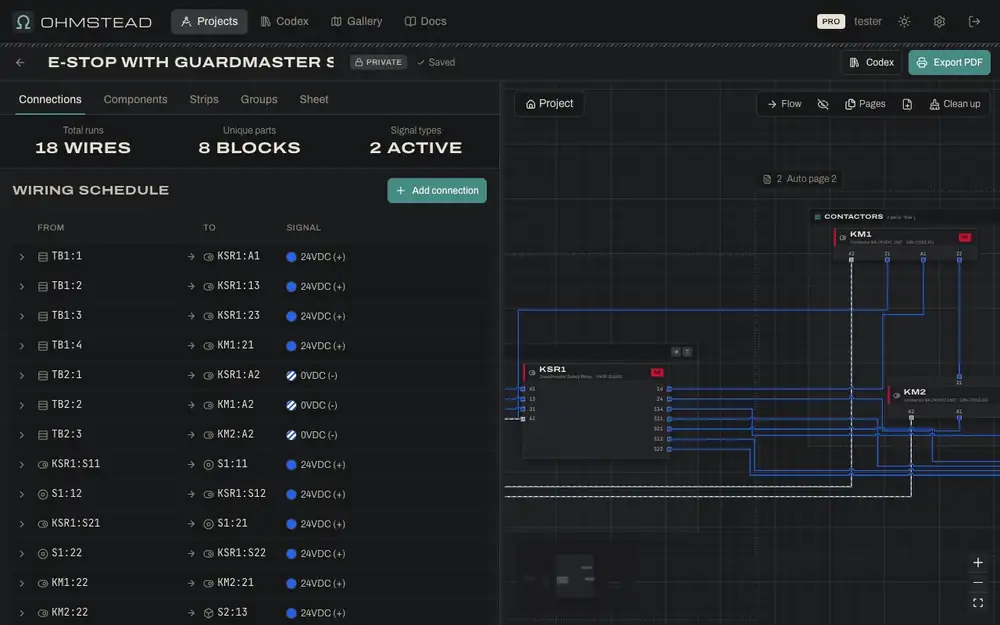Switch to the Components tab
This screenshot has height=625, width=1000.
click(135, 99)
